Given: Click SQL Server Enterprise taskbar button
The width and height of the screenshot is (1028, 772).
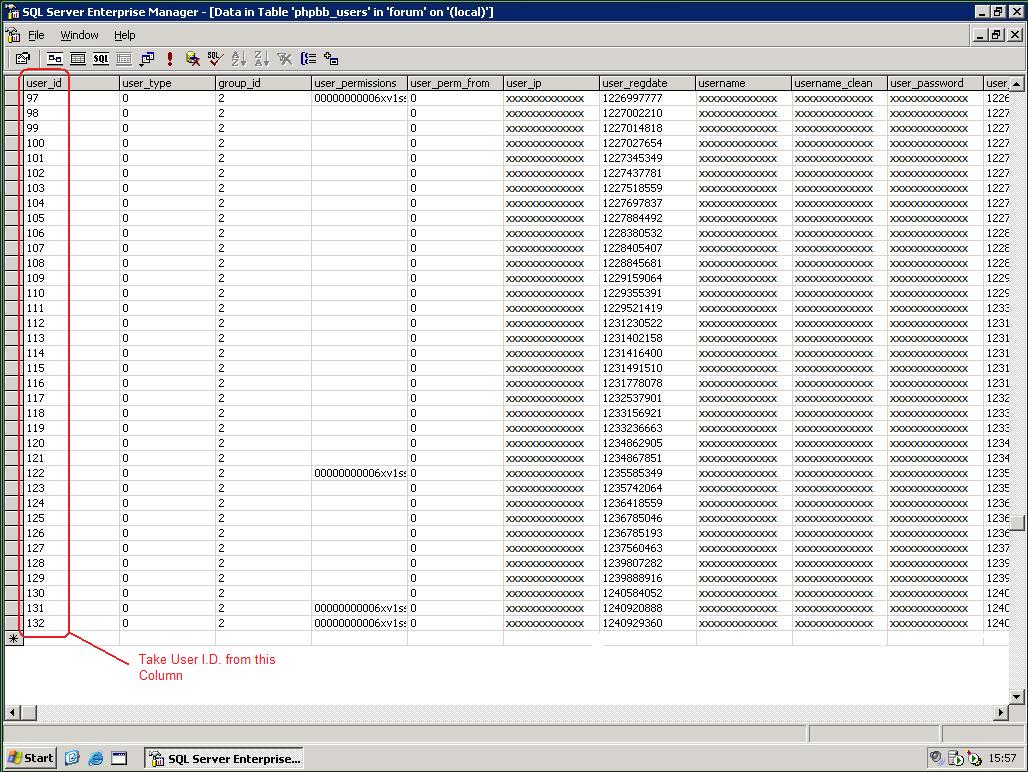Looking at the screenshot, I should [224, 759].
